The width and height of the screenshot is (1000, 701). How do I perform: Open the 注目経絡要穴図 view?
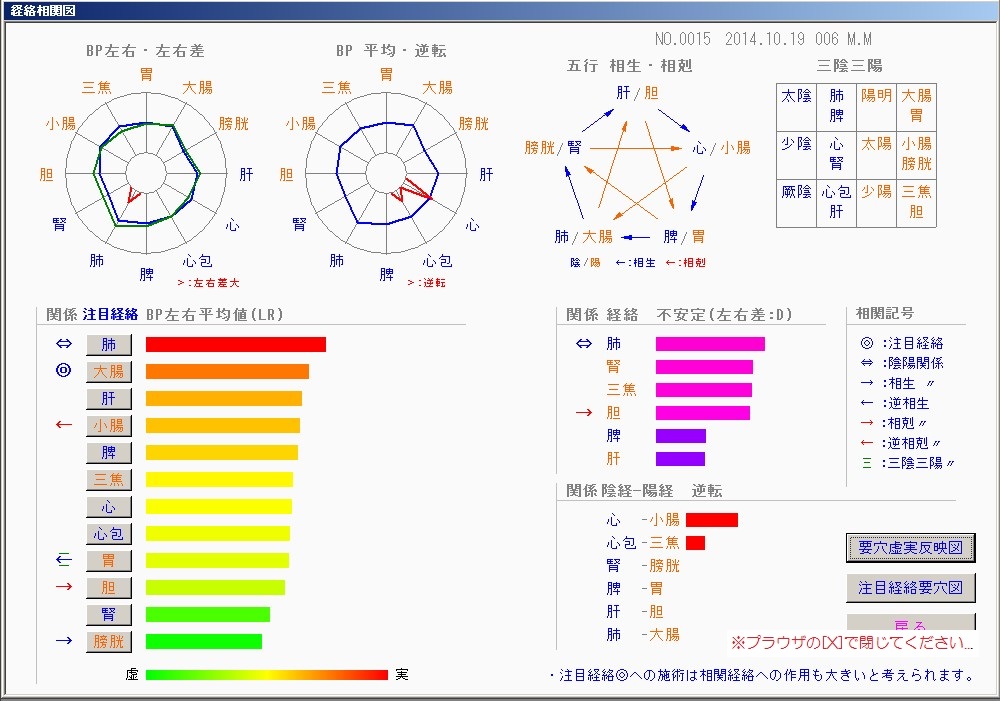pos(910,588)
